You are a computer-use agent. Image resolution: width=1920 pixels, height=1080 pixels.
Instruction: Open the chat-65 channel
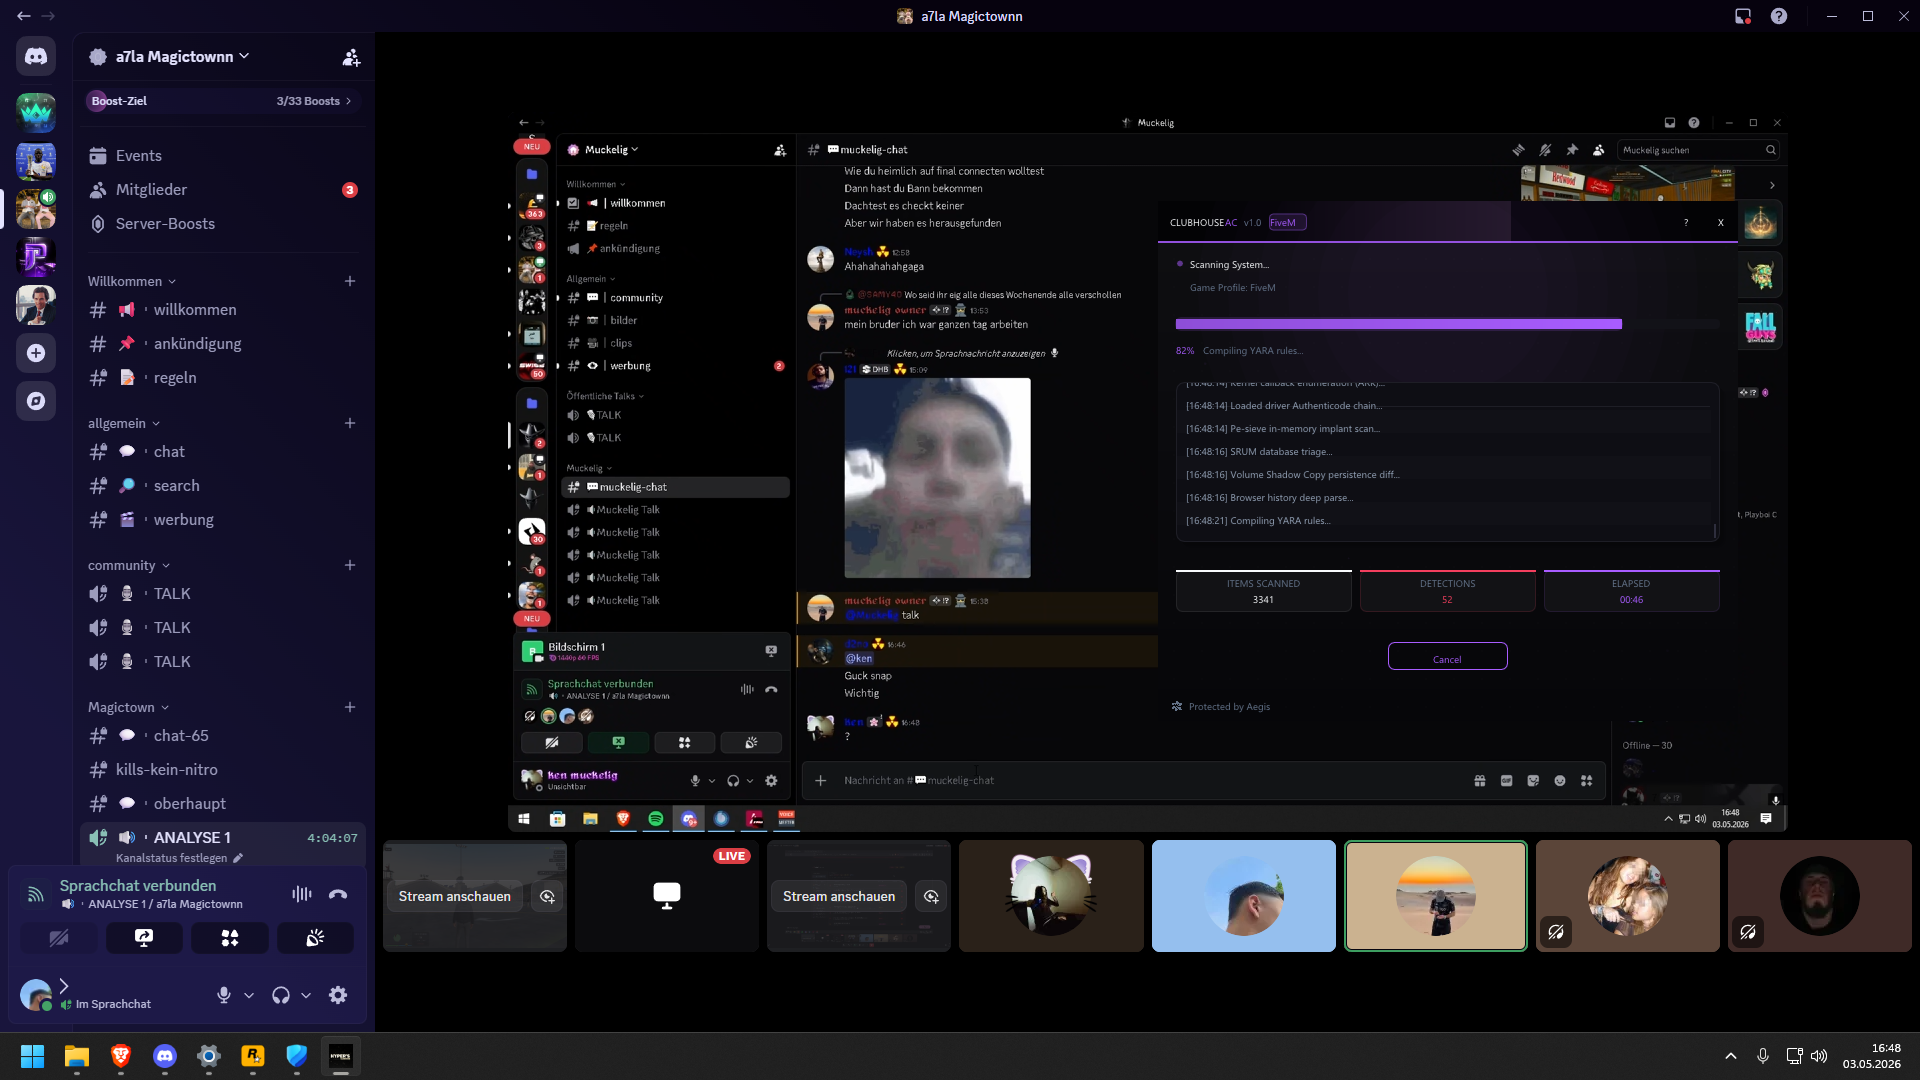tap(222, 736)
